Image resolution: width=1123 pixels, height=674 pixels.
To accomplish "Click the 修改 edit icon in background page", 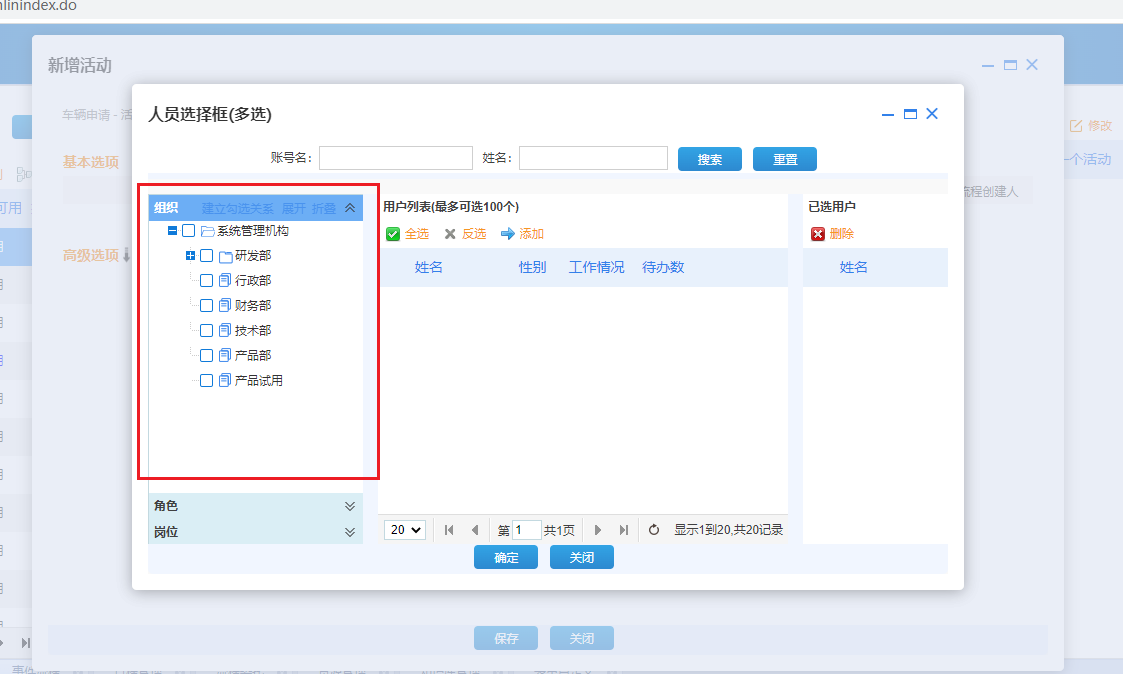I will [1076, 126].
